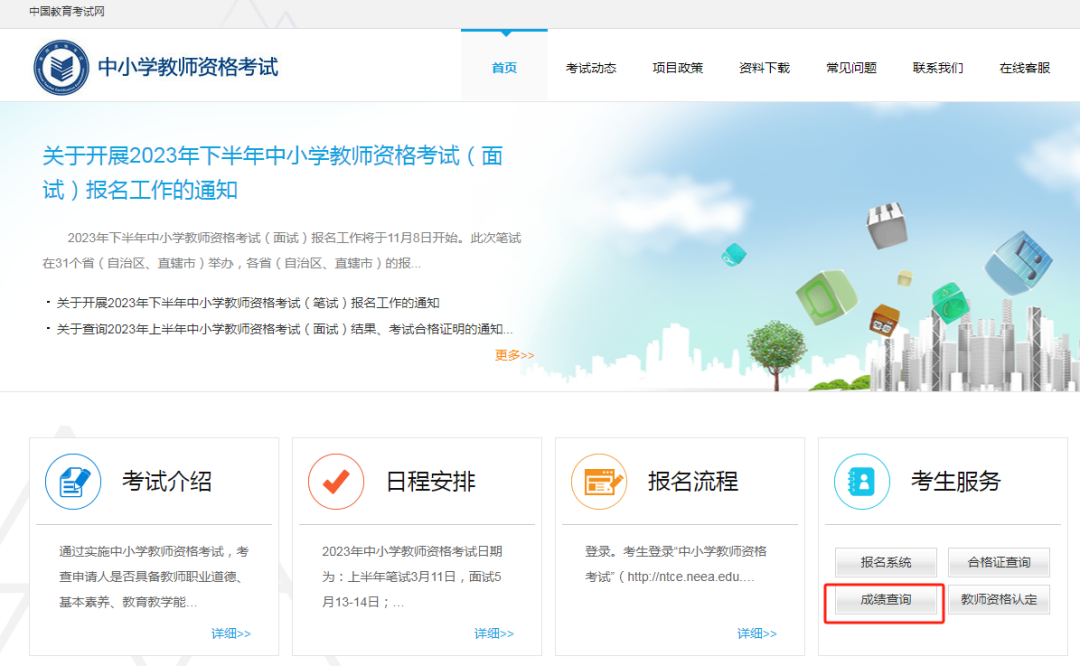Click the 报名流程 card heading
Image resolution: width=1080 pixels, height=666 pixels.
[x=693, y=481]
